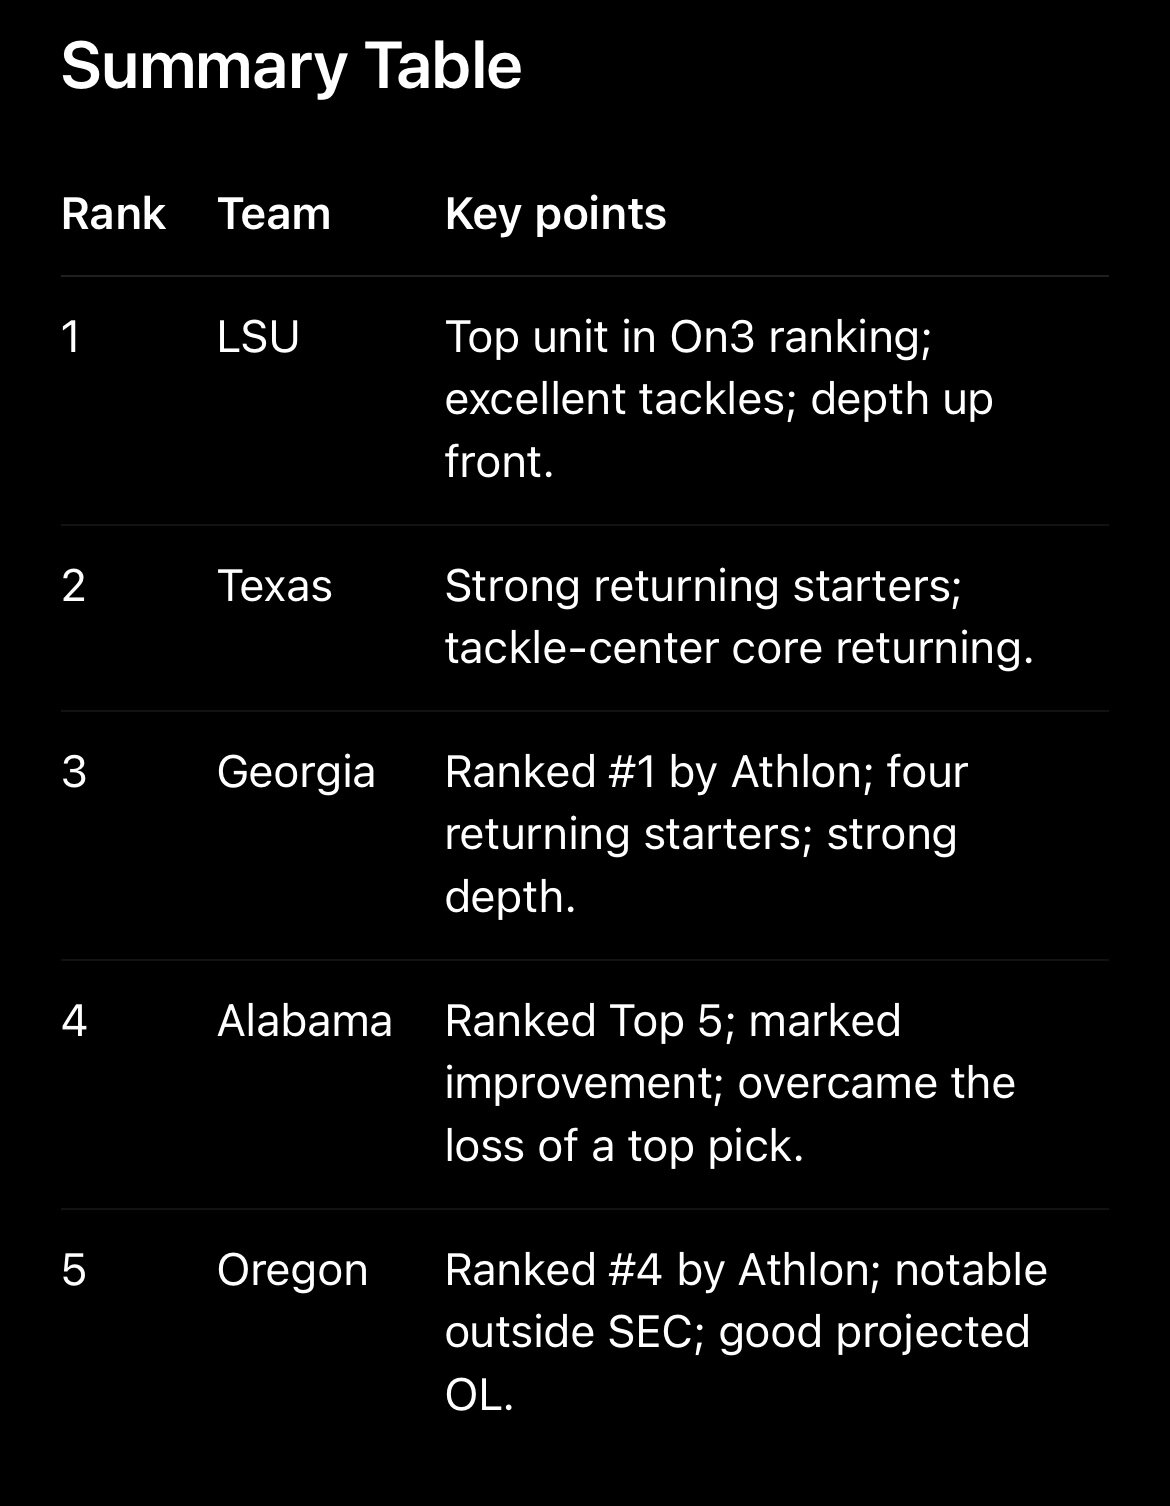Click Georgia's key points mentioning four returning starters
This screenshot has height=1506, width=1170.
(x=705, y=834)
